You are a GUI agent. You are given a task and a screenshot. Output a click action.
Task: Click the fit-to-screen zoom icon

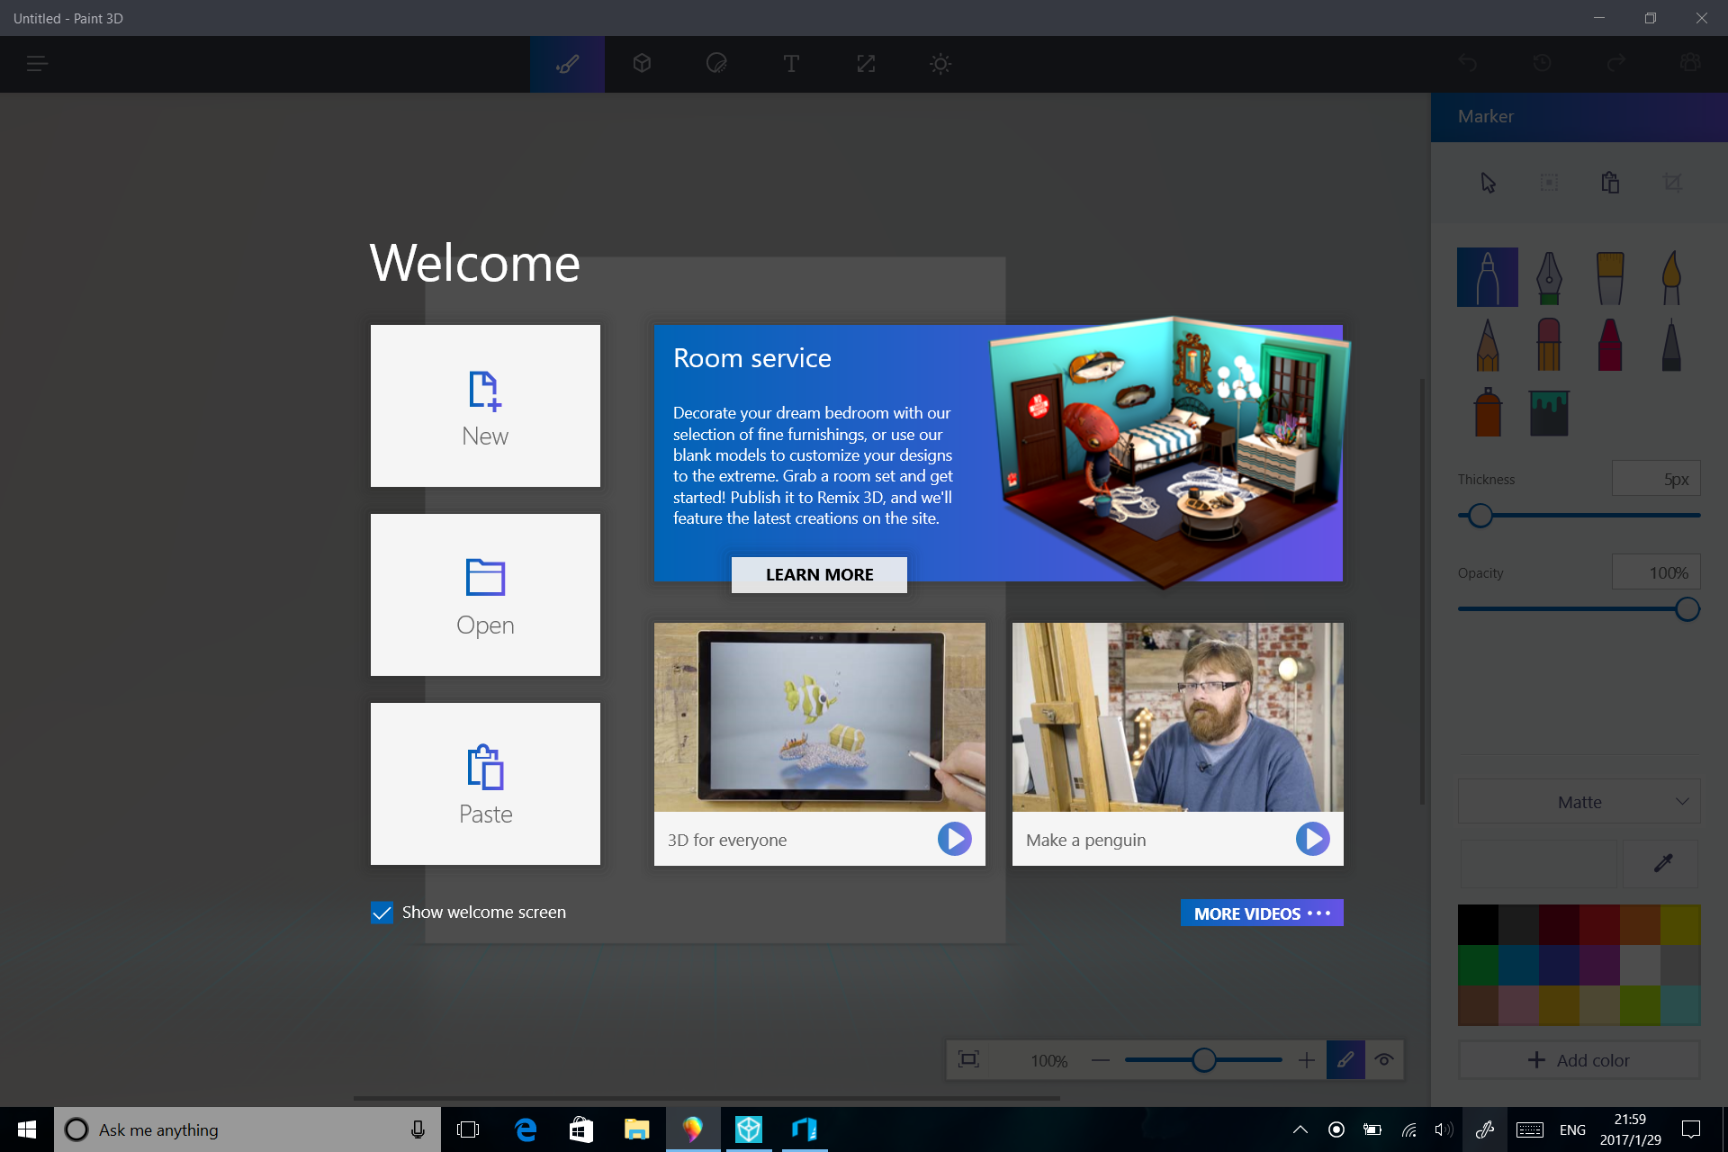(x=968, y=1060)
